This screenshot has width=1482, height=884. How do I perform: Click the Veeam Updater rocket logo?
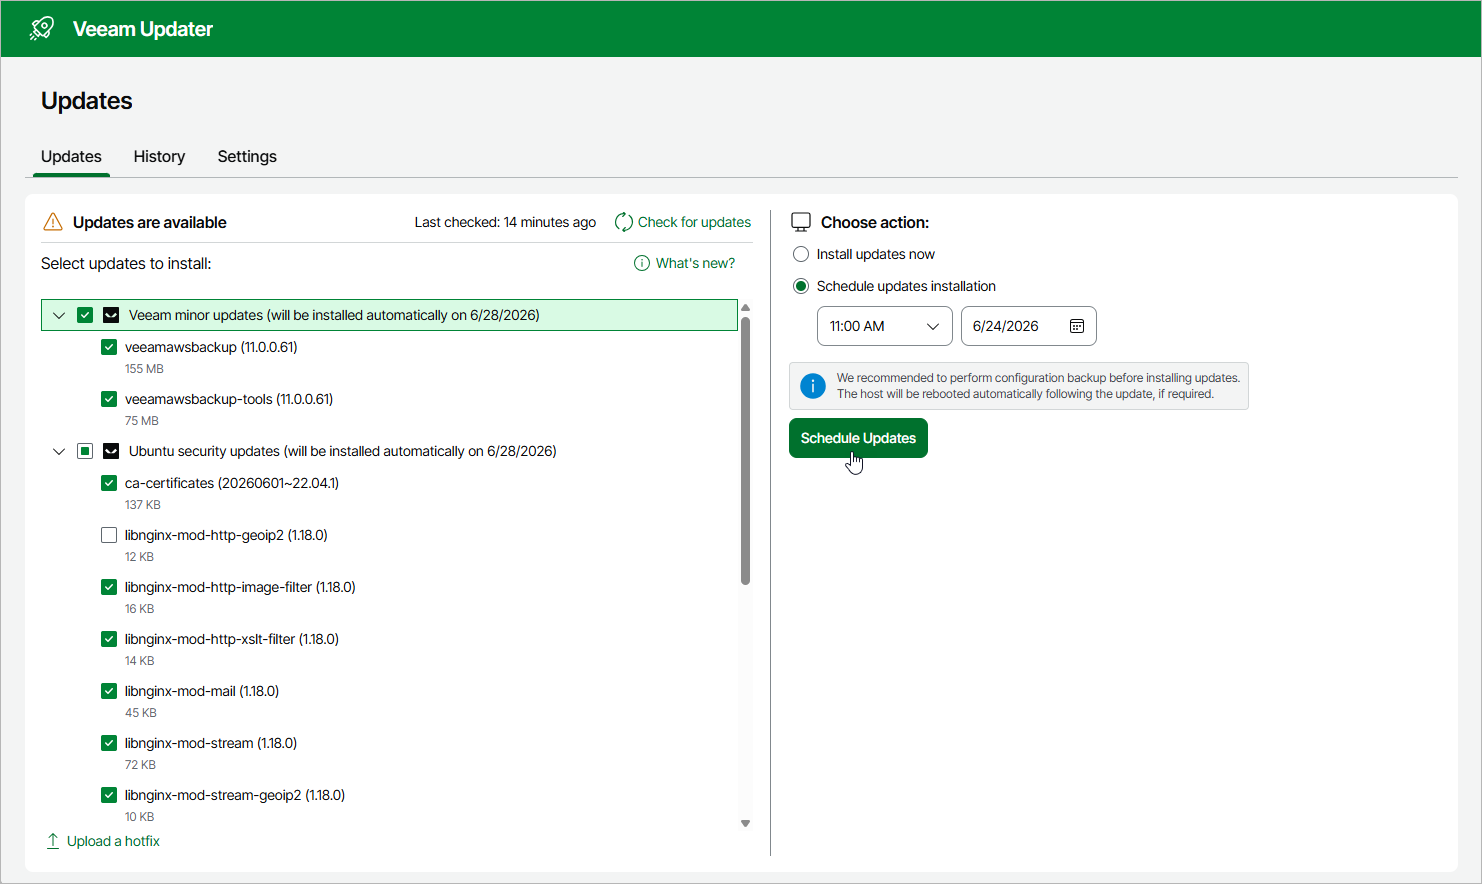(x=42, y=28)
